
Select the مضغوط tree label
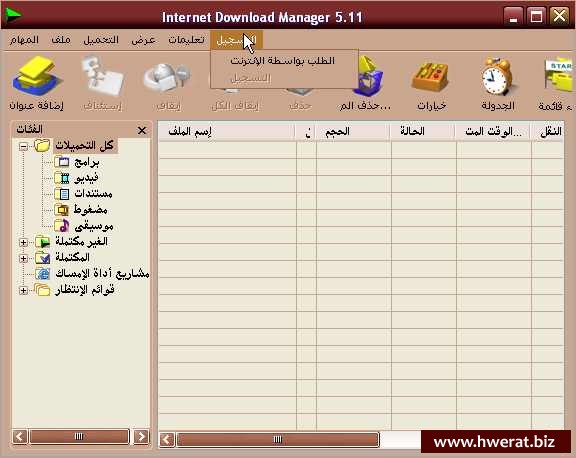coord(91,210)
